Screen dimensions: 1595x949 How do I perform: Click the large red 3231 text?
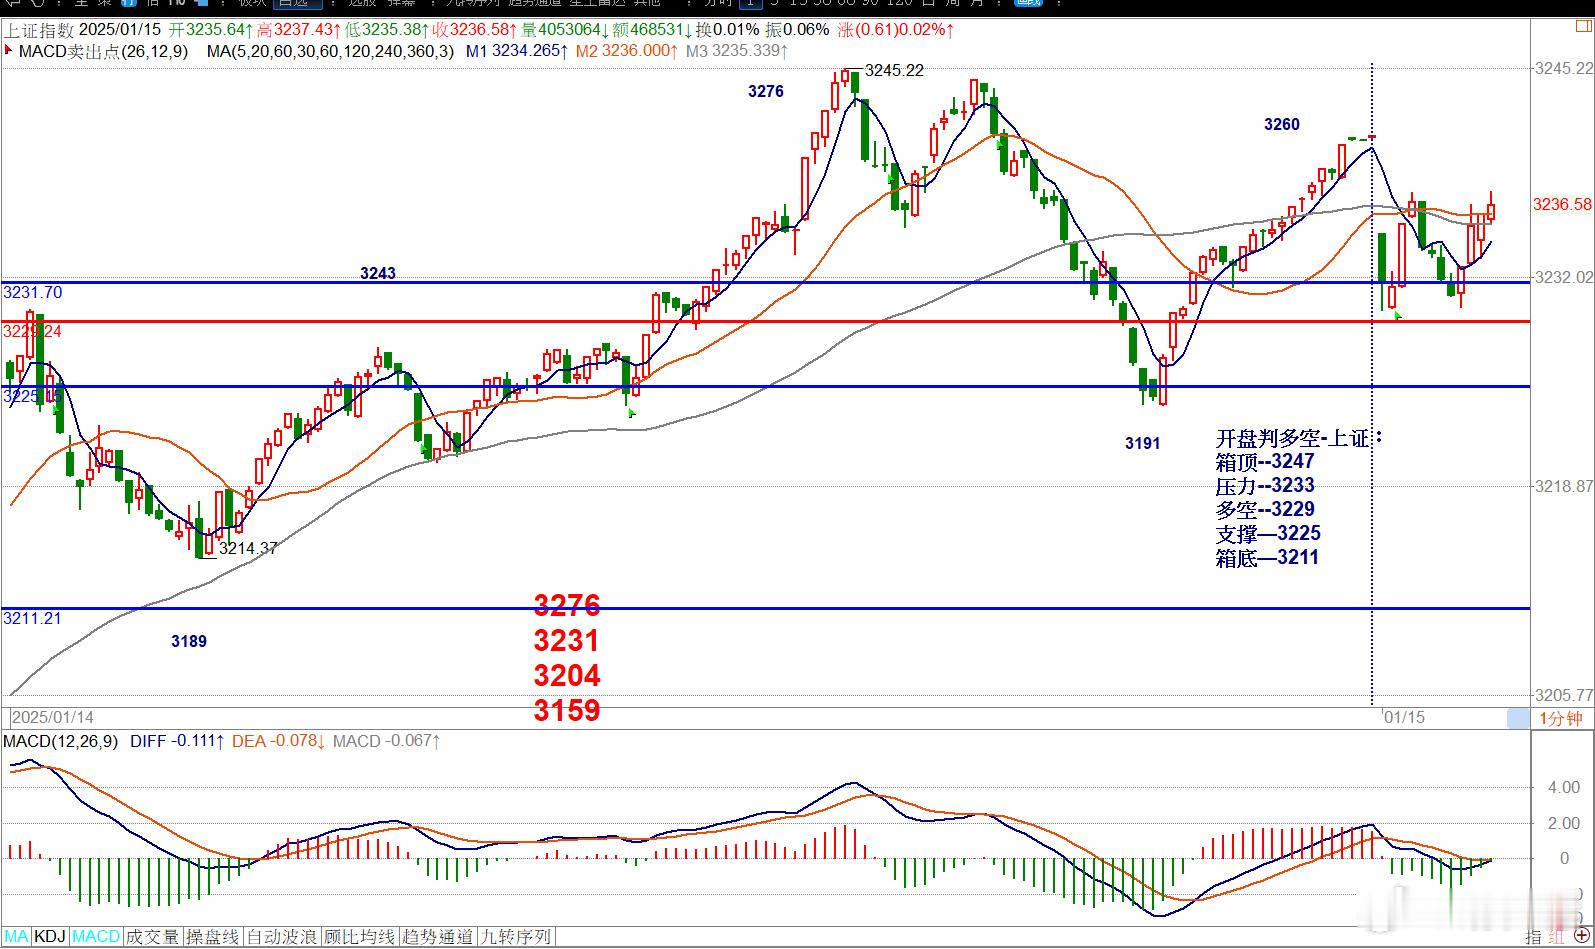pyautogui.click(x=567, y=641)
